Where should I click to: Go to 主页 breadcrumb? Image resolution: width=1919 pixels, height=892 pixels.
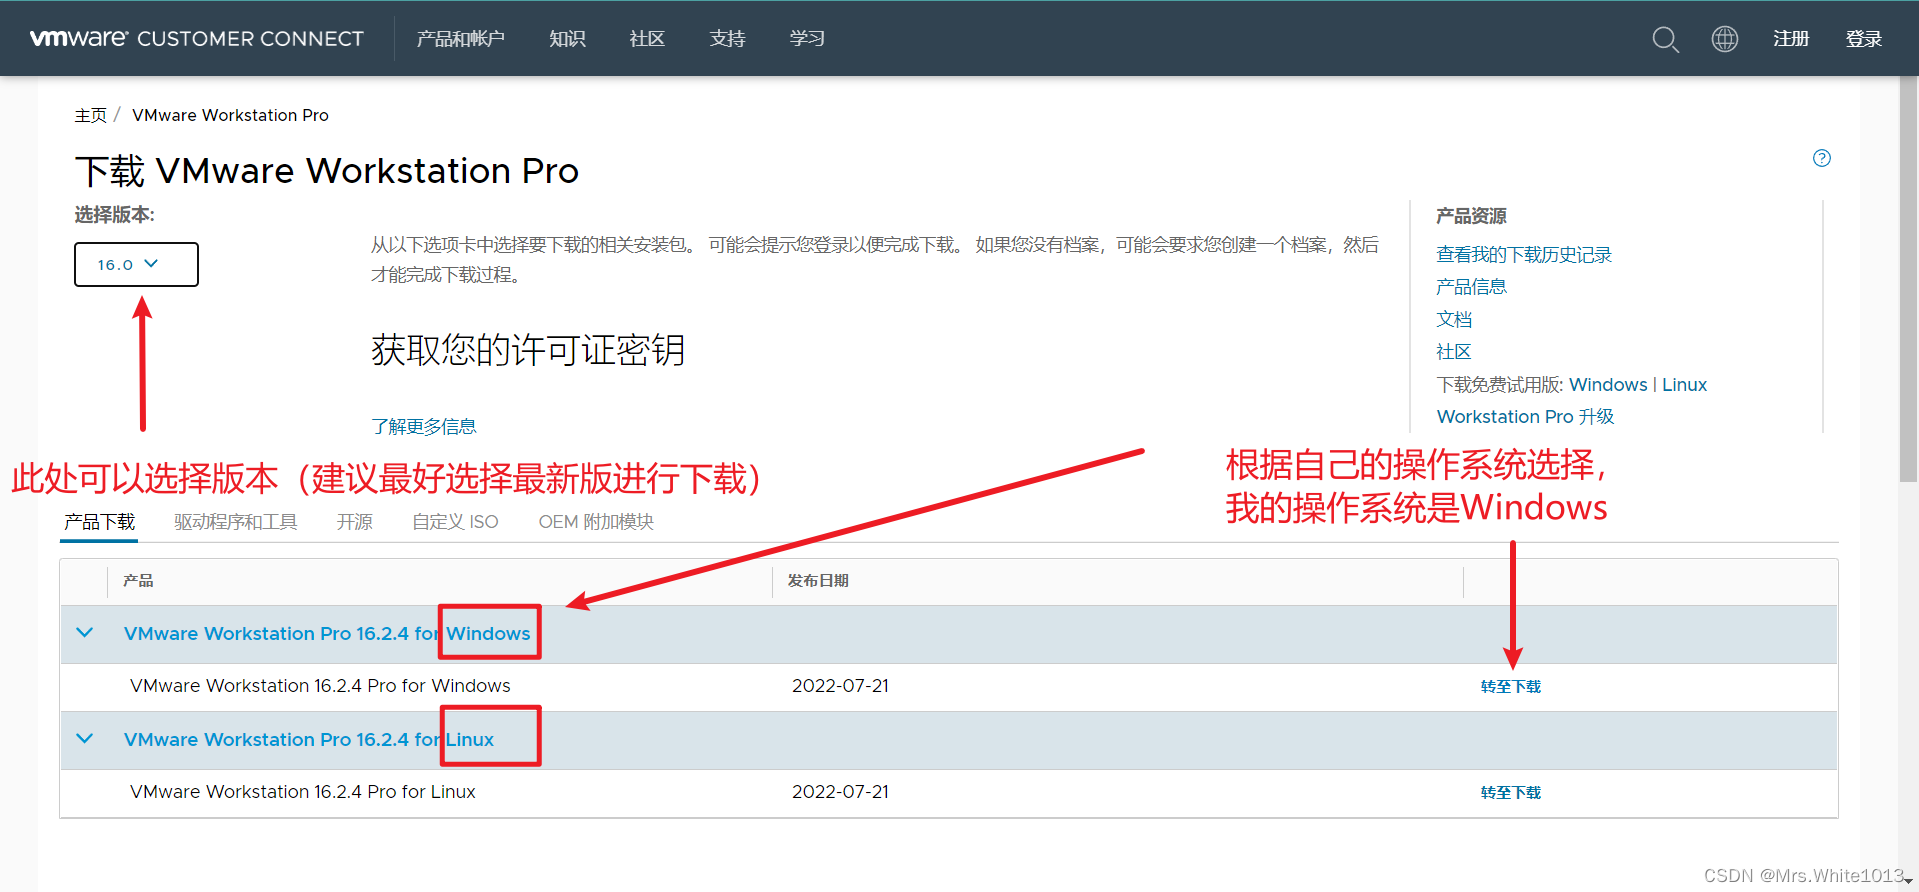[x=90, y=115]
